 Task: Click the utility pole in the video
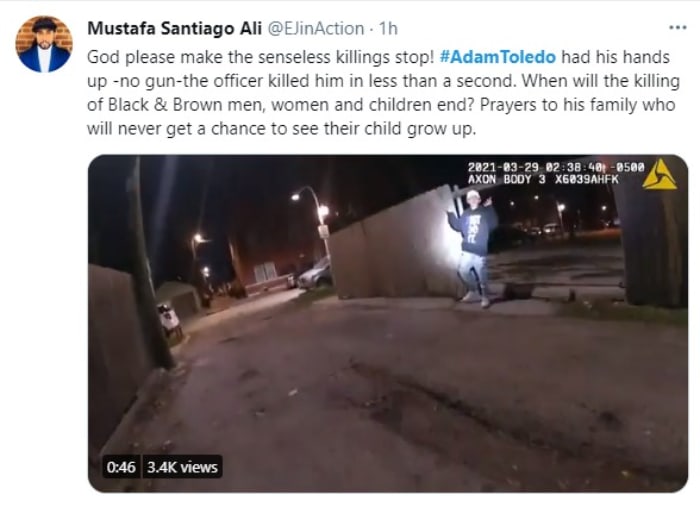point(150,263)
